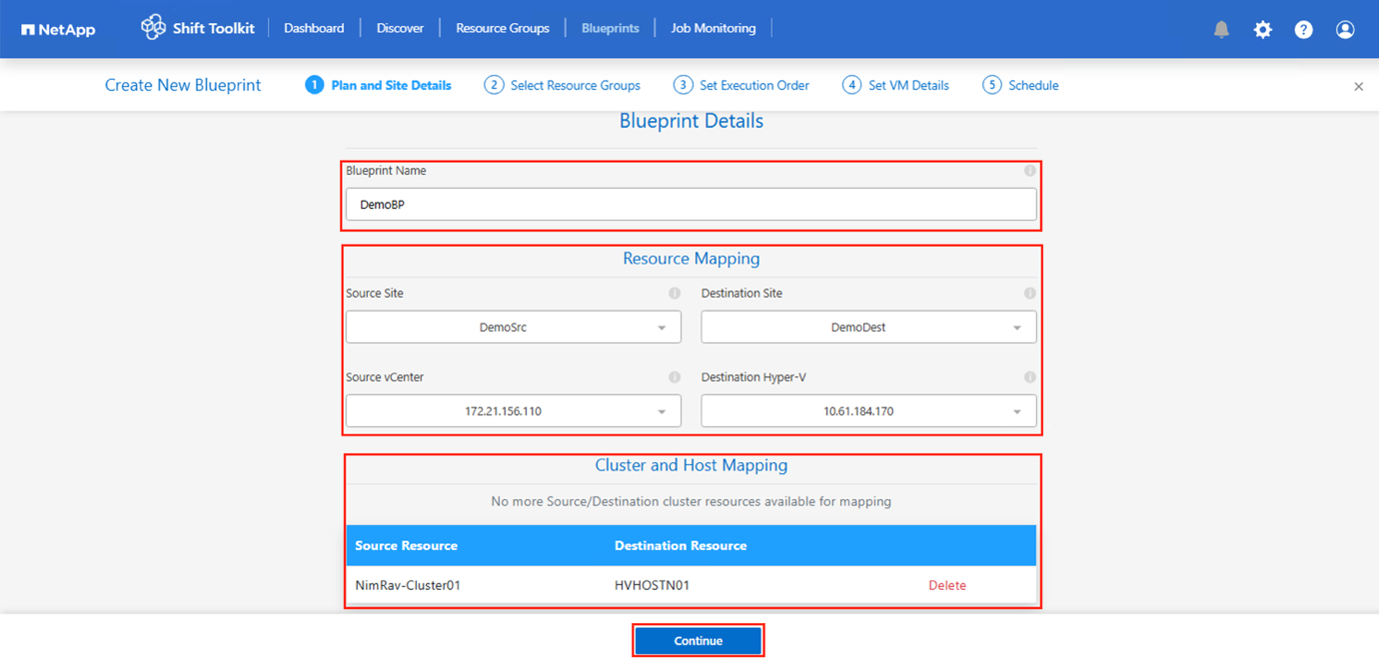Click the Blueprint Name input field

691,205
